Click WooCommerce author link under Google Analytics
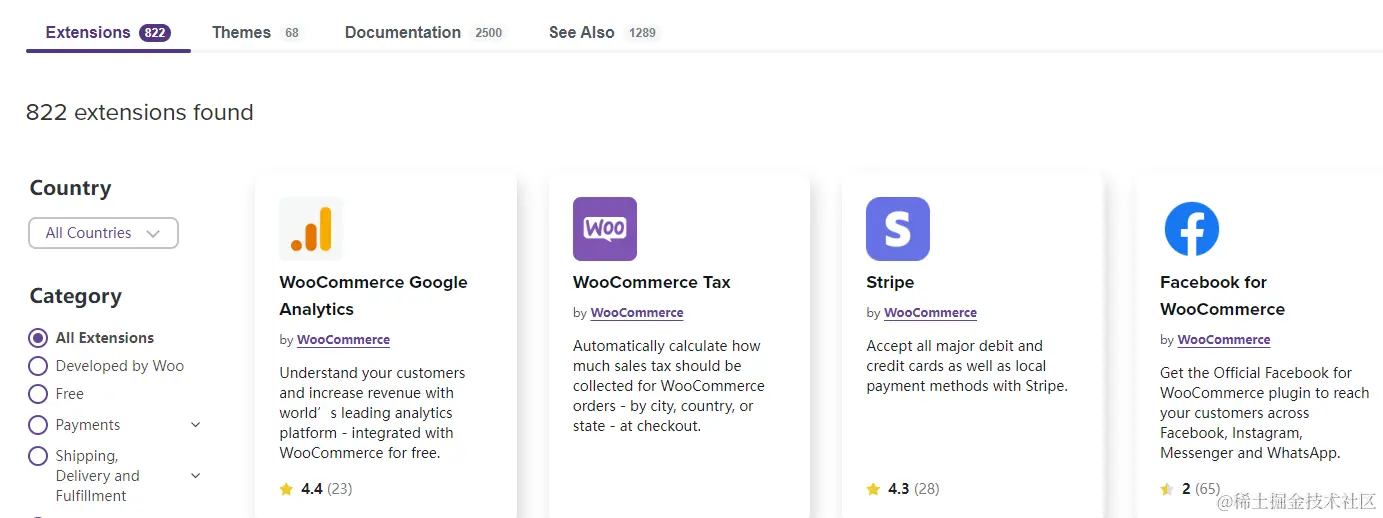This screenshot has height=518, width=1383. 343,340
